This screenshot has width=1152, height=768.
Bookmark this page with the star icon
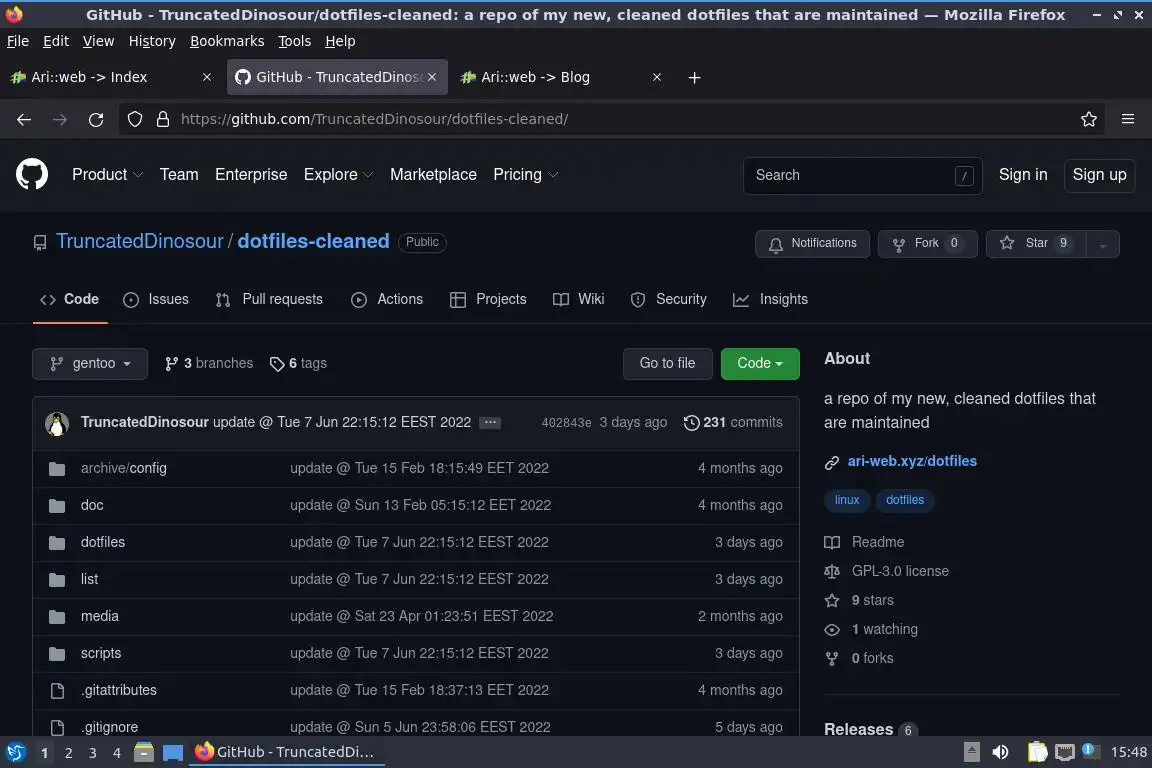[x=1089, y=119]
